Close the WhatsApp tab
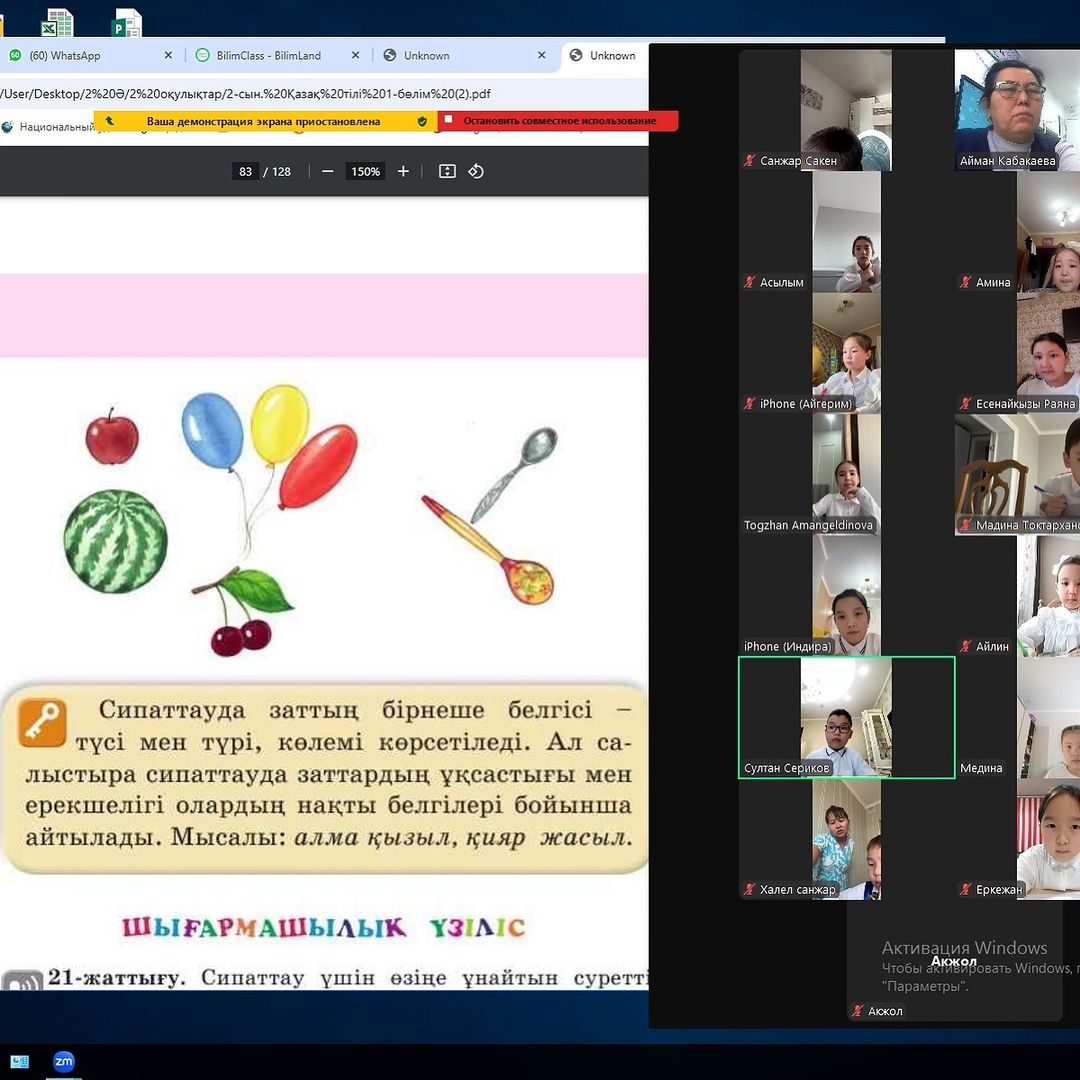1080x1080 pixels. (168, 55)
